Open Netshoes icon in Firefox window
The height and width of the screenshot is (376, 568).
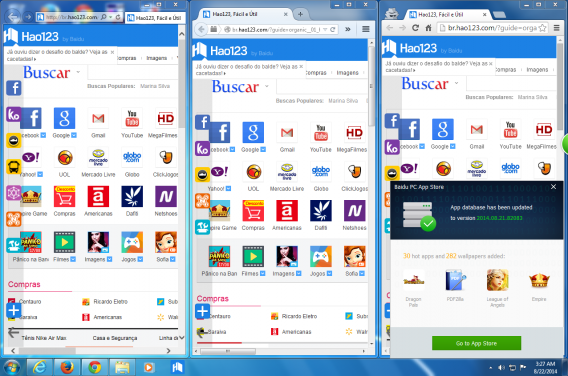tap(355, 211)
